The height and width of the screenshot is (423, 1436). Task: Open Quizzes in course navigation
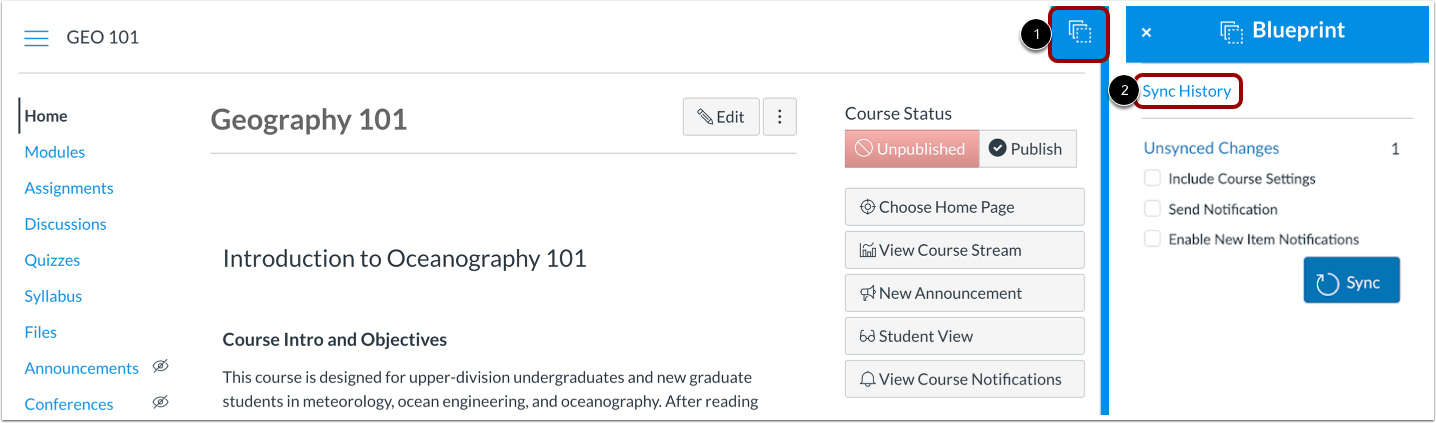(x=52, y=260)
